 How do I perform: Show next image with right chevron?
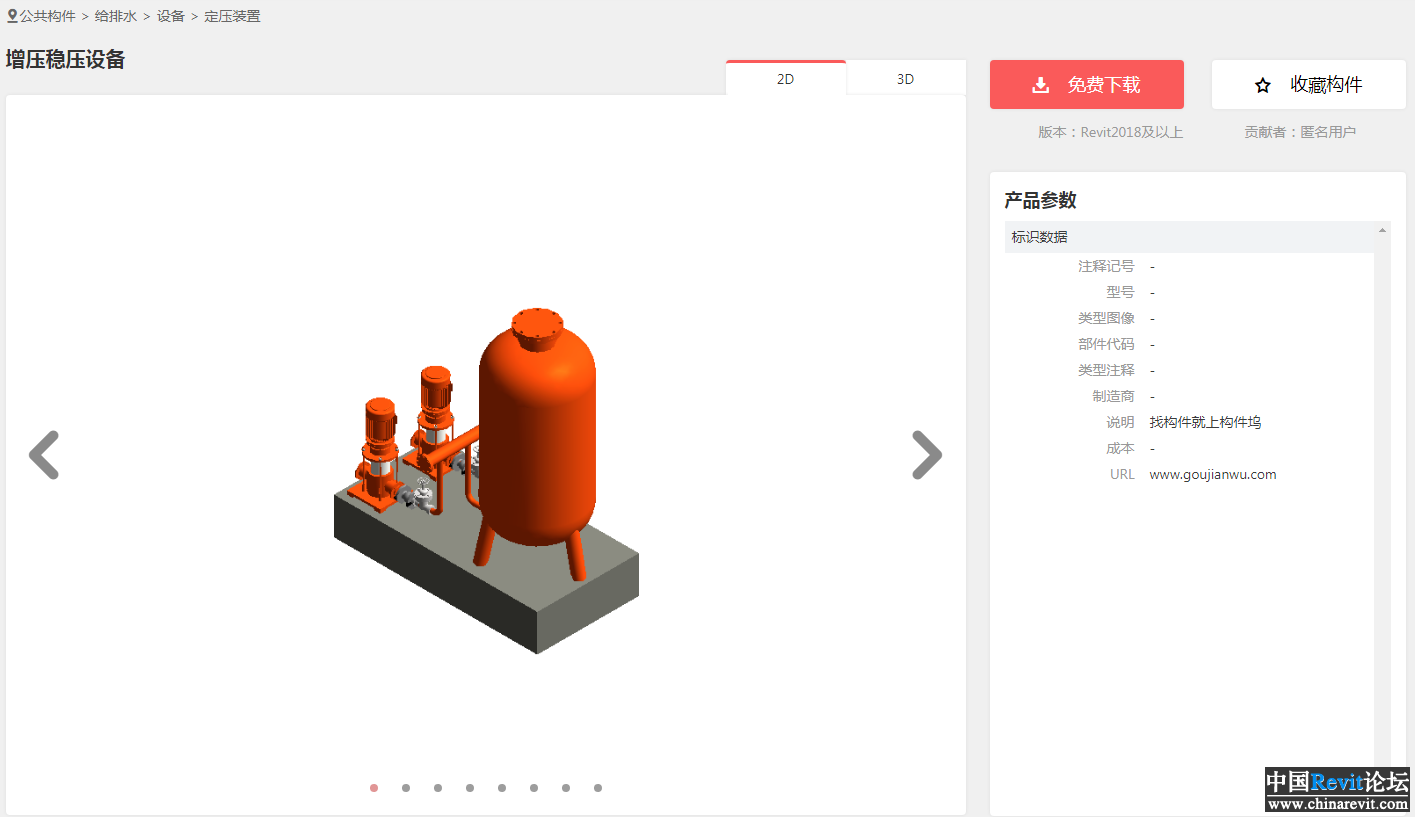point(927,455)
